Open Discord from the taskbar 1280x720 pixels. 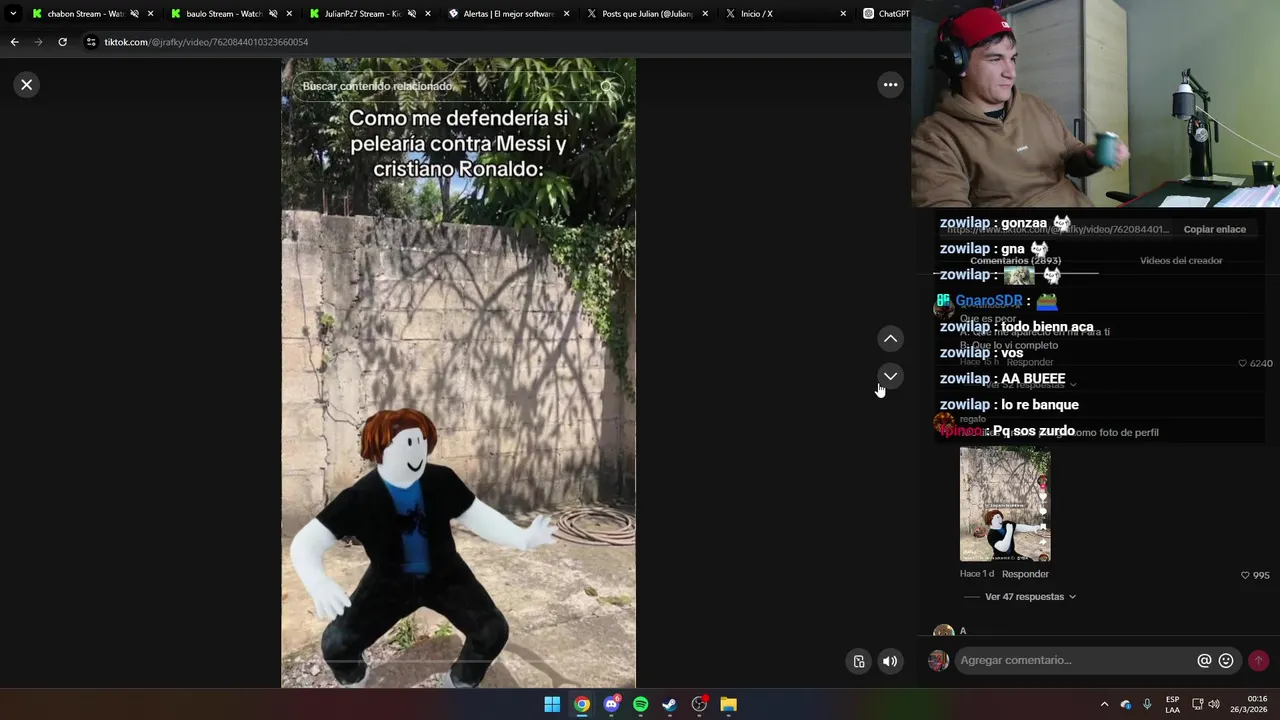pos(611,705)
